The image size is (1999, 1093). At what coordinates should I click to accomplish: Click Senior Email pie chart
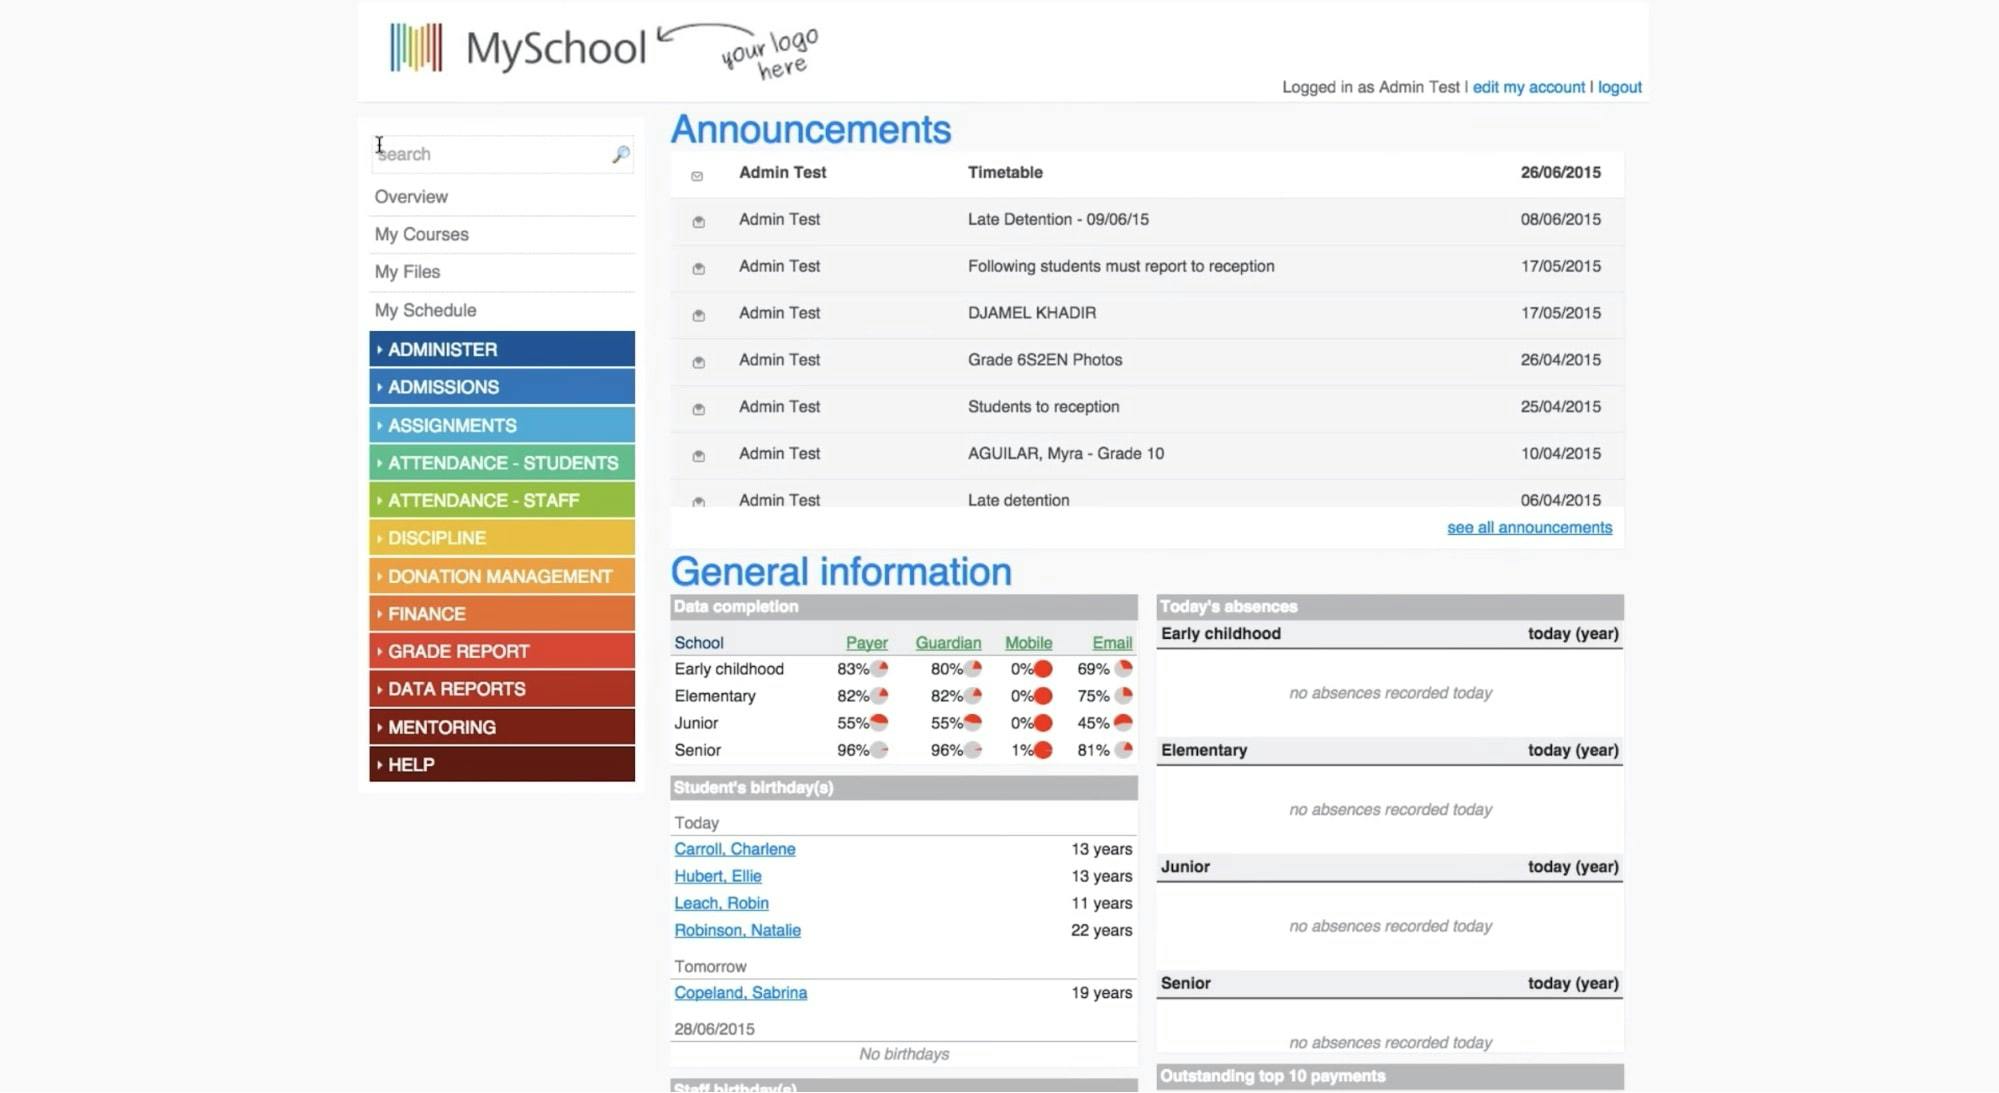pyautogui.click(x=1124, y=750)
